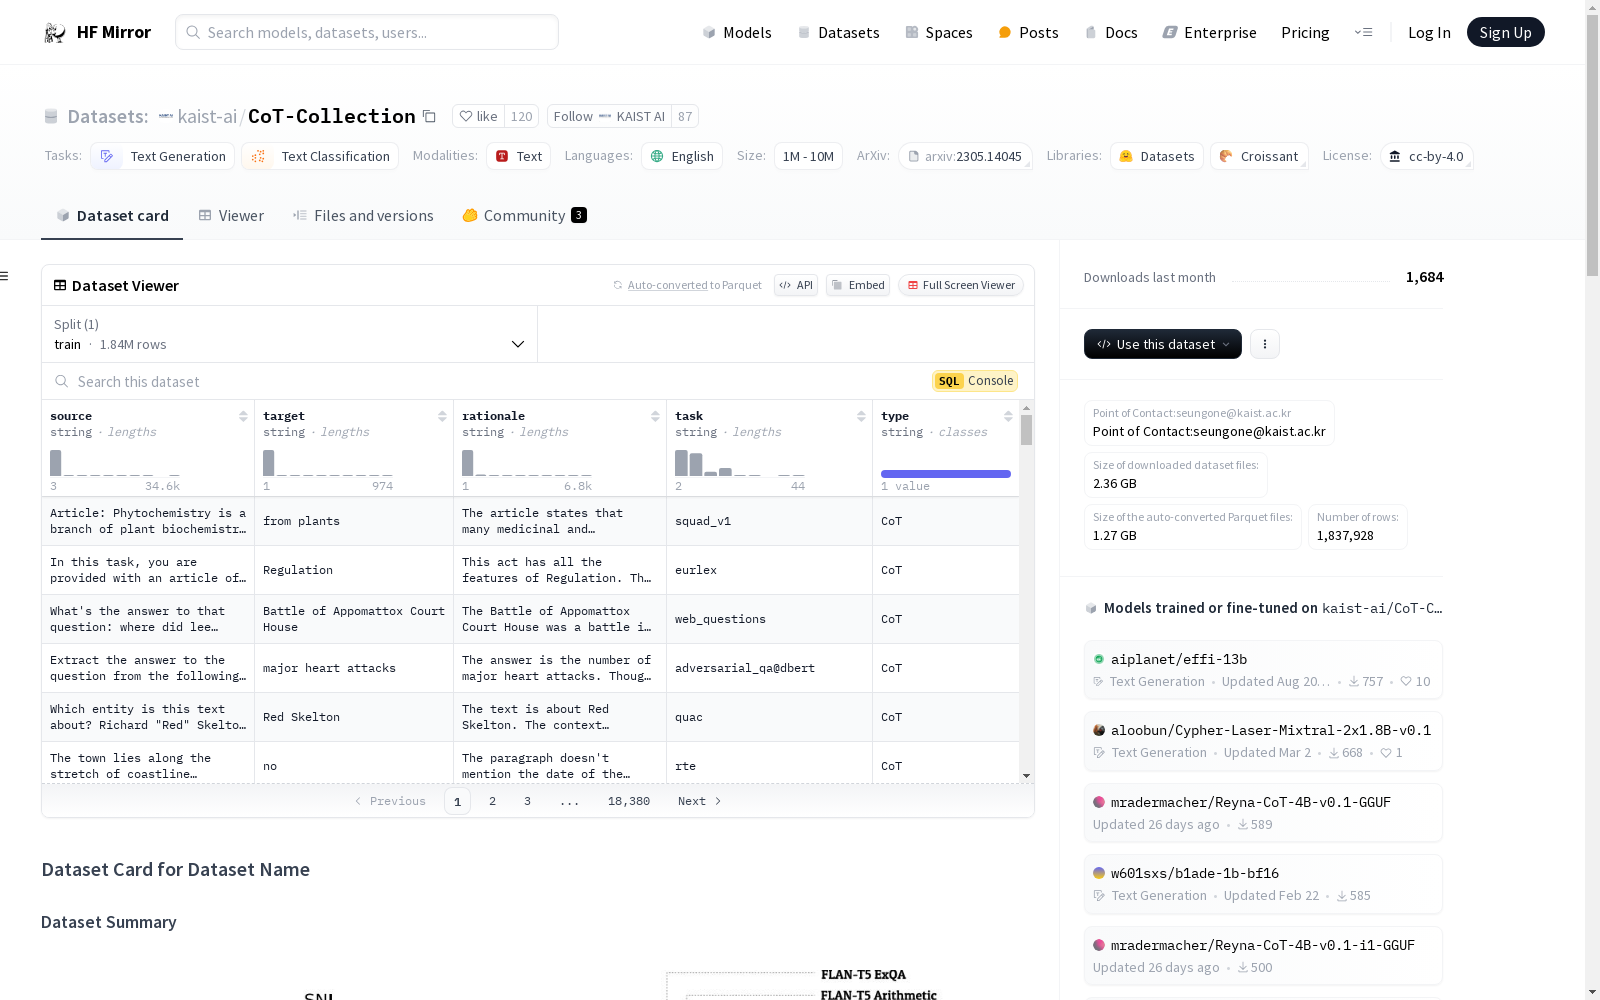Sort by the task column
This screenshot has height=1000, width=1600.
[861, 416]
